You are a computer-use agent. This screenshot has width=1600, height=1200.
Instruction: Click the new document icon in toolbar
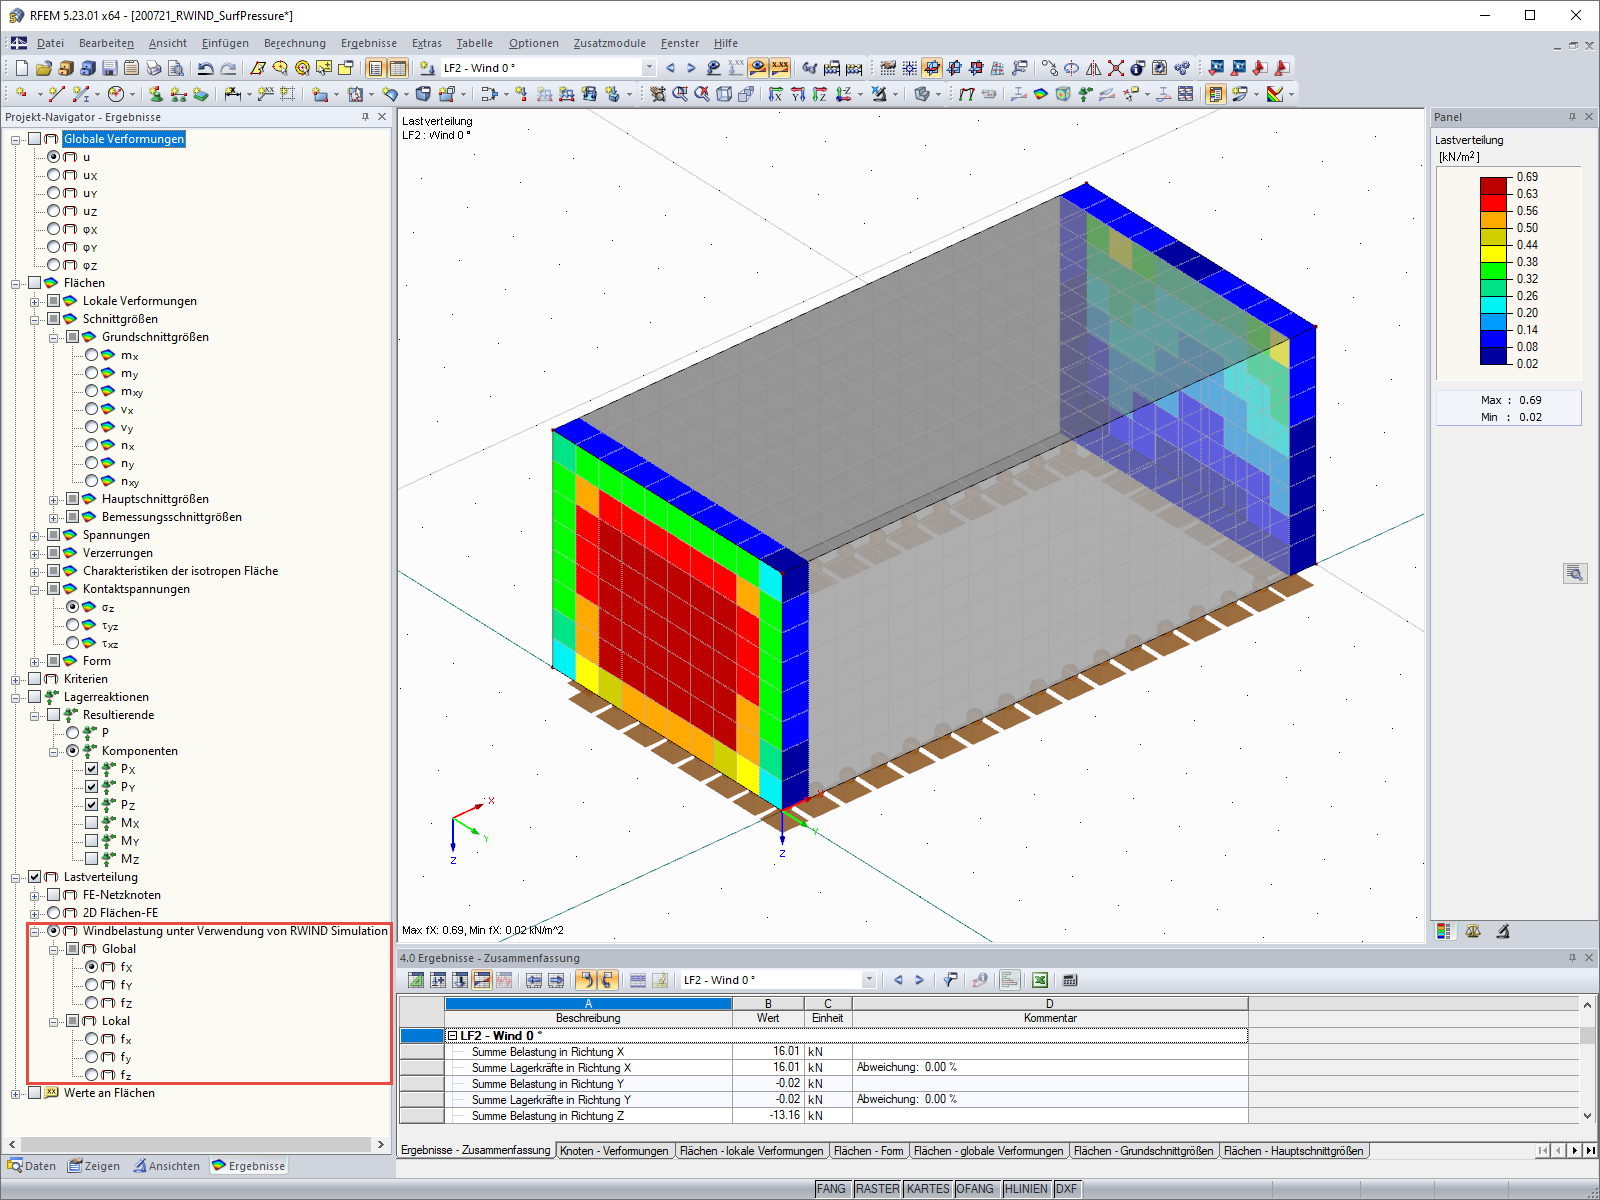[x=22, y=68]
